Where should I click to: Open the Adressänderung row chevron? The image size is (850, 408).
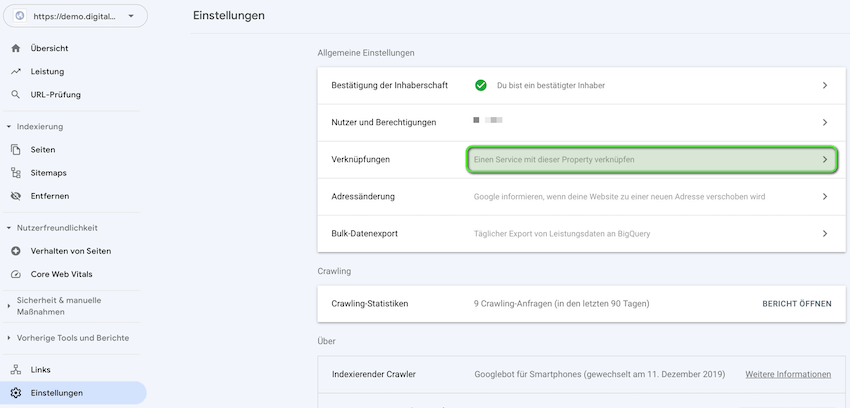[x=825, y=197]
